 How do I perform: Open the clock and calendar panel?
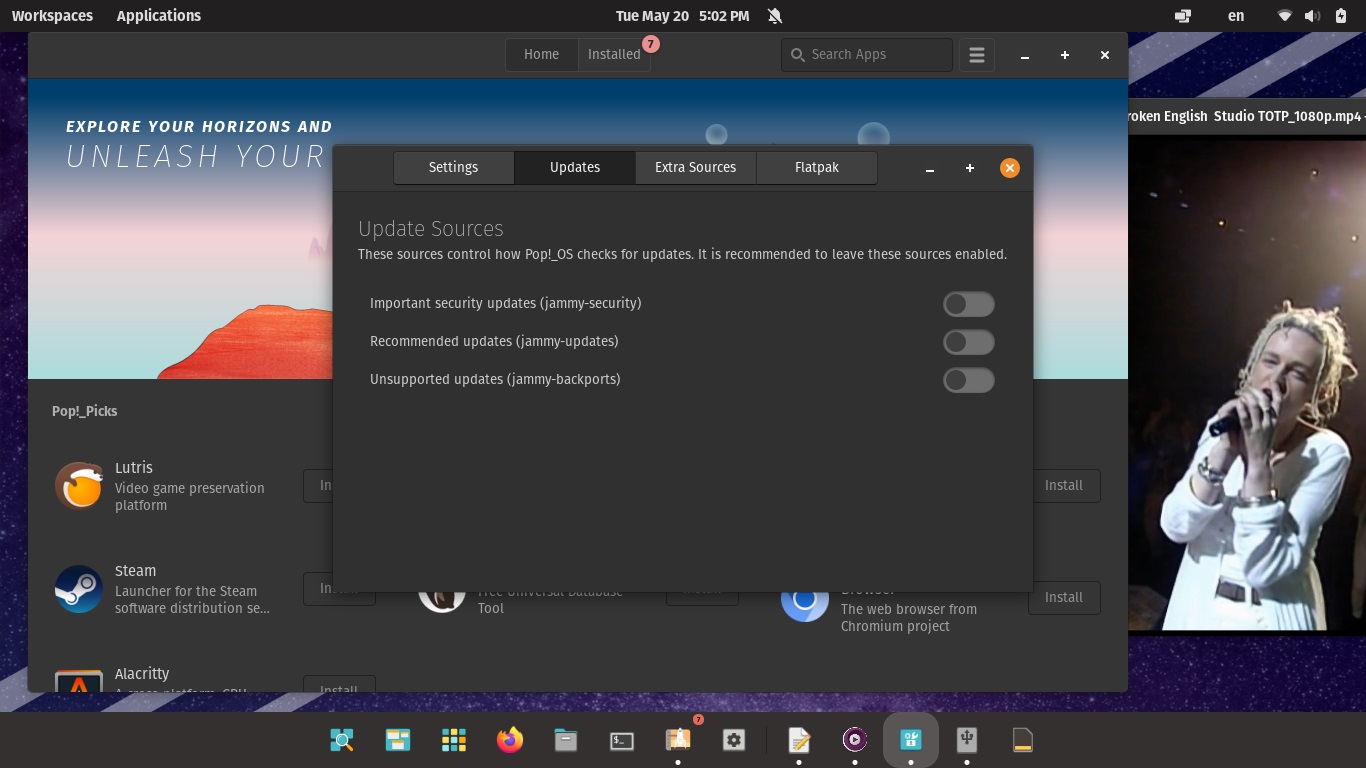tap(683, 16)
